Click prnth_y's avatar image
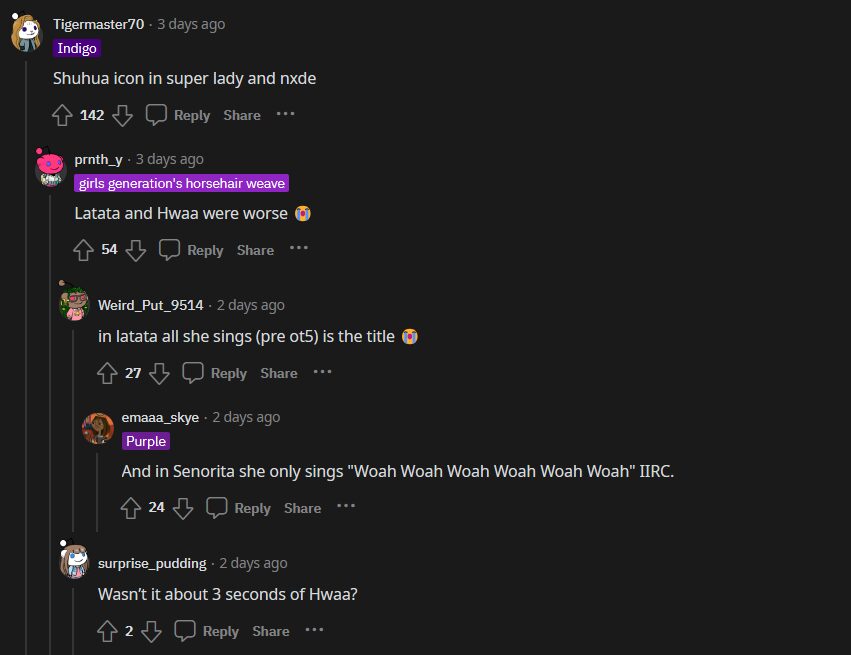Viewport: 851px width, 655px height. click(x=50, y=168)
